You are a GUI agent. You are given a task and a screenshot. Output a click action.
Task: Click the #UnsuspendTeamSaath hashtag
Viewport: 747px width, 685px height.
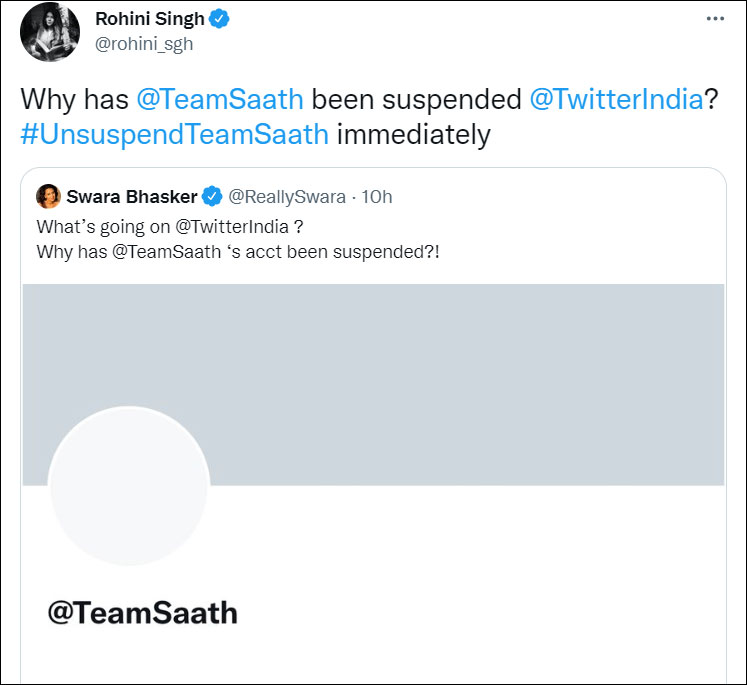(x=174, y=134)
